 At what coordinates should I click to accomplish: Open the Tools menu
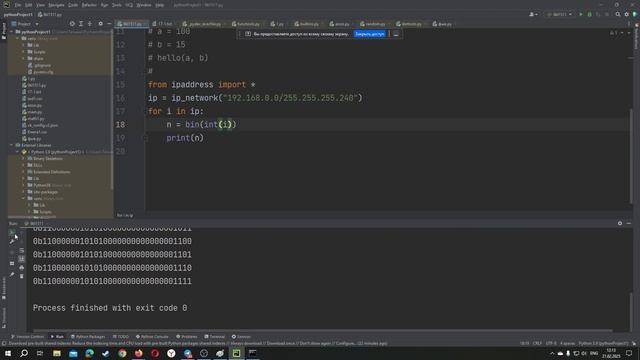[x=117, y=5]
